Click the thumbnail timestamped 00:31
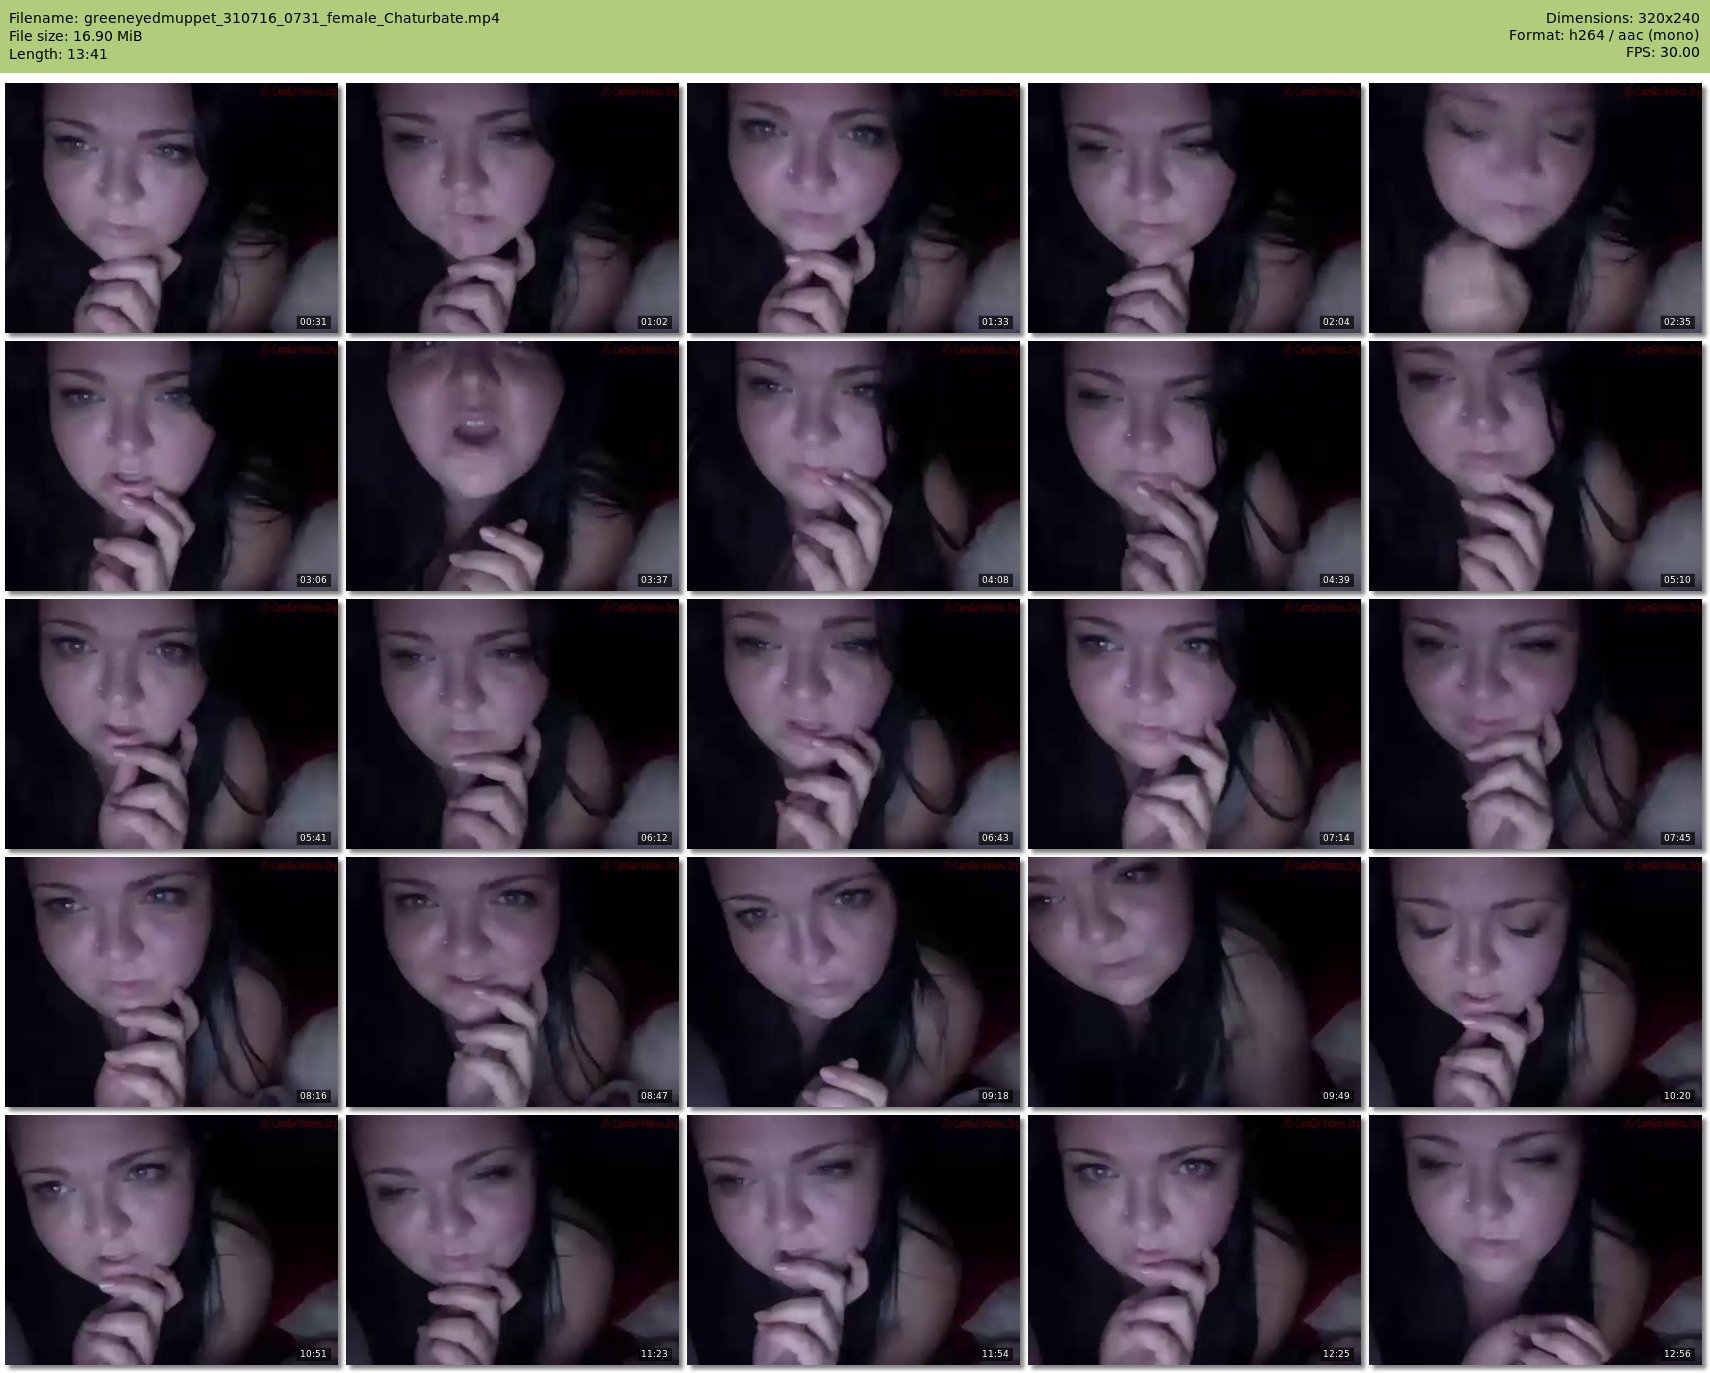Viewport: 1710px width, 1373px height. click(172, 208)
